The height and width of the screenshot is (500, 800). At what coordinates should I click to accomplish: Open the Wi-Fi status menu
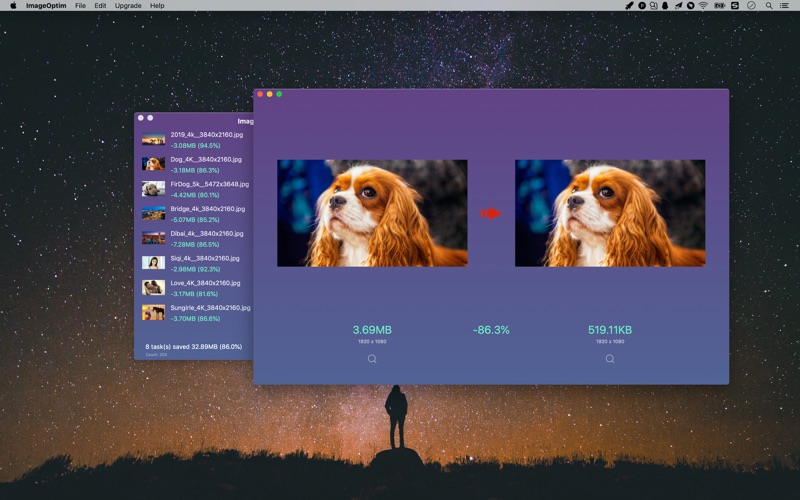[x=703, y=6]
